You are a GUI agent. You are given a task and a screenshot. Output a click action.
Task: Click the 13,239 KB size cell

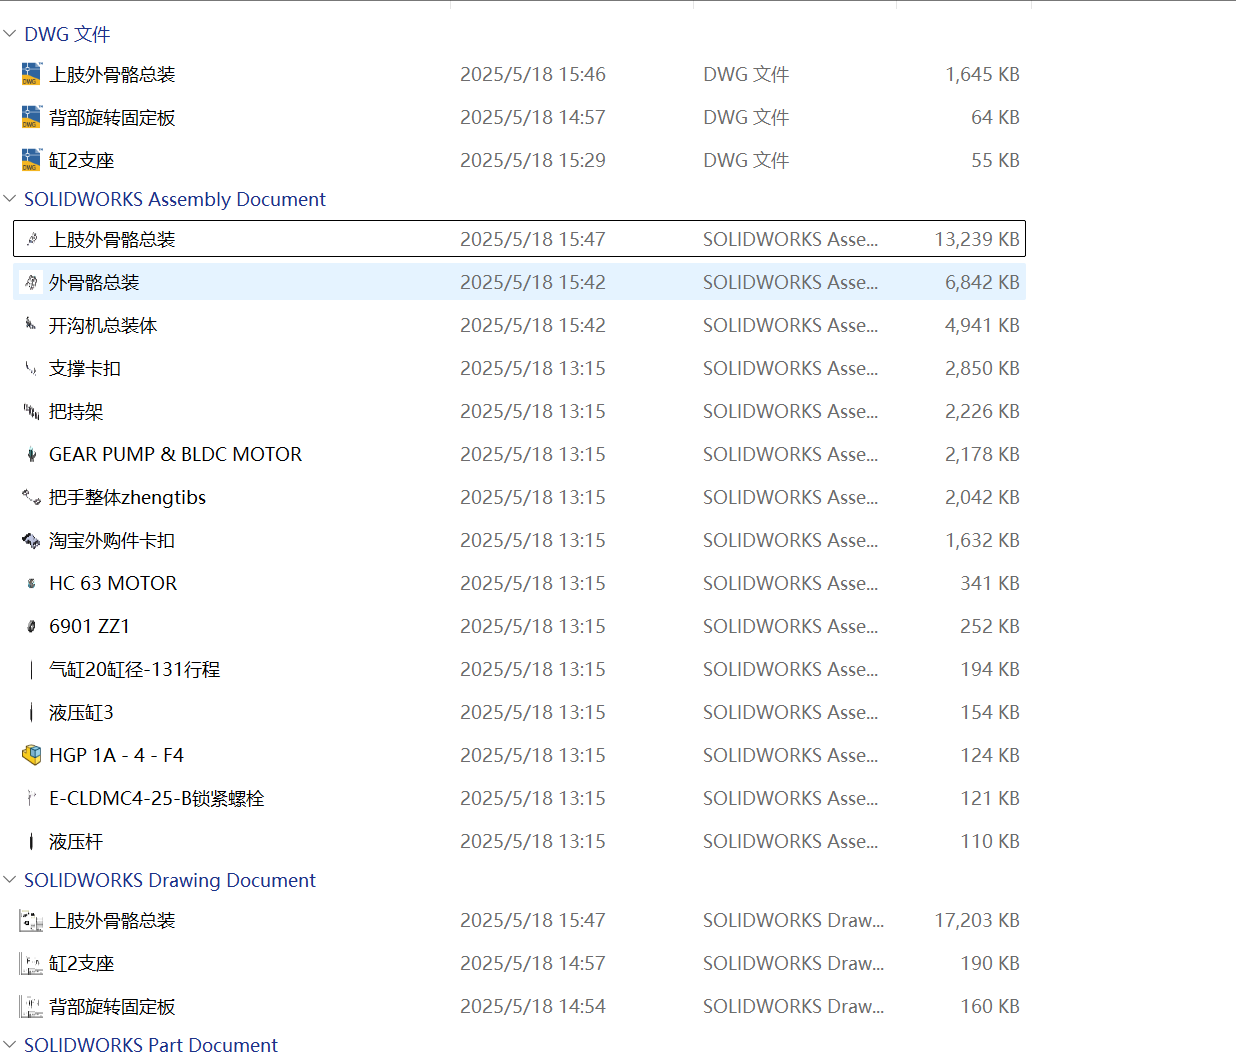tap(977, 239)
